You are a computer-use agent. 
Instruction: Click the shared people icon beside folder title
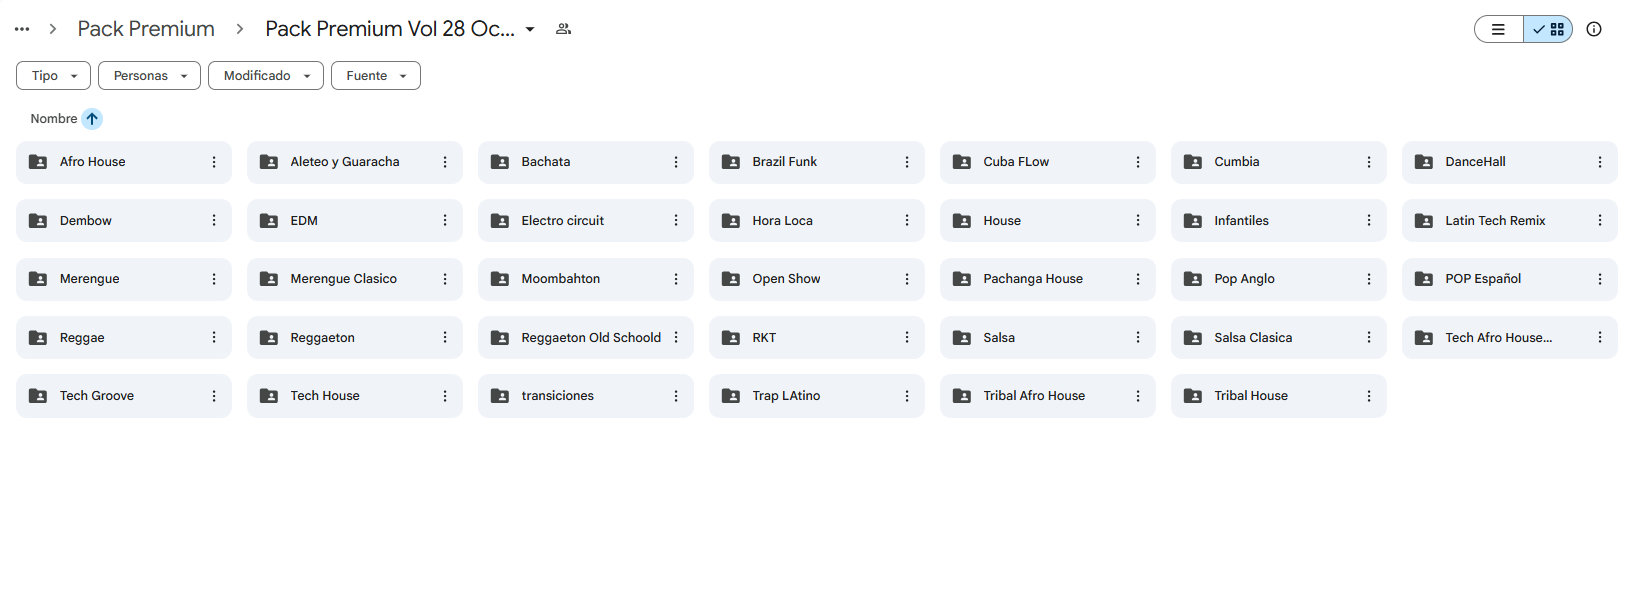564,29
